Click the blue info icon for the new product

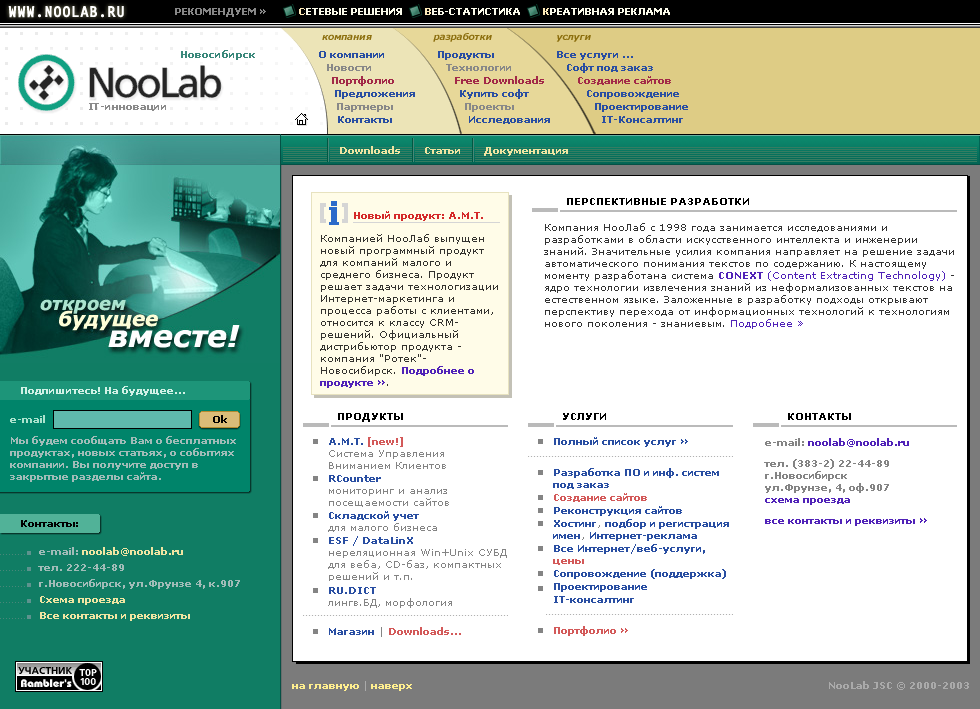[334, 213]
